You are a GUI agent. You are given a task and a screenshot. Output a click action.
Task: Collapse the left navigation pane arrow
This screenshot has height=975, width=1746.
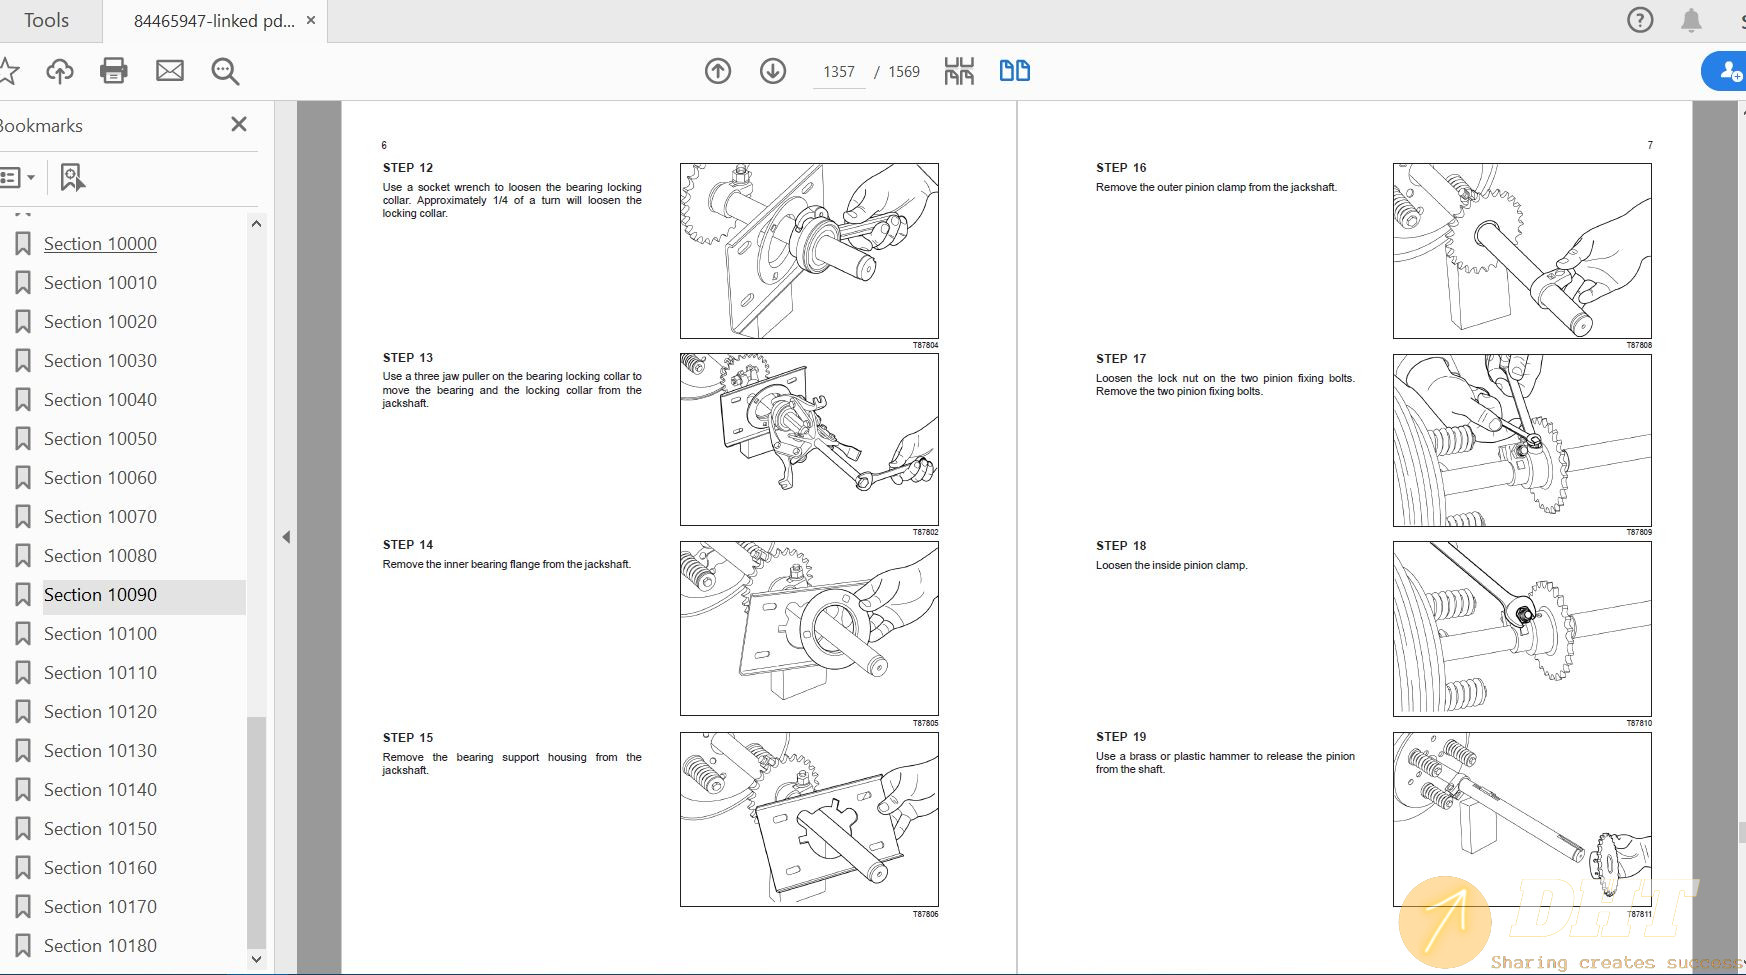(x=286, y=537)
